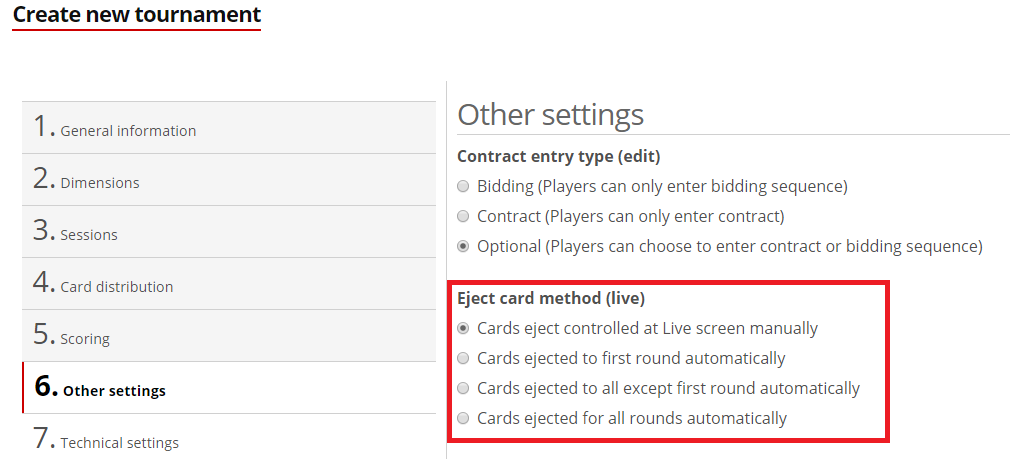Select manual Live screen eject radio button

click(x=463, y=328)
